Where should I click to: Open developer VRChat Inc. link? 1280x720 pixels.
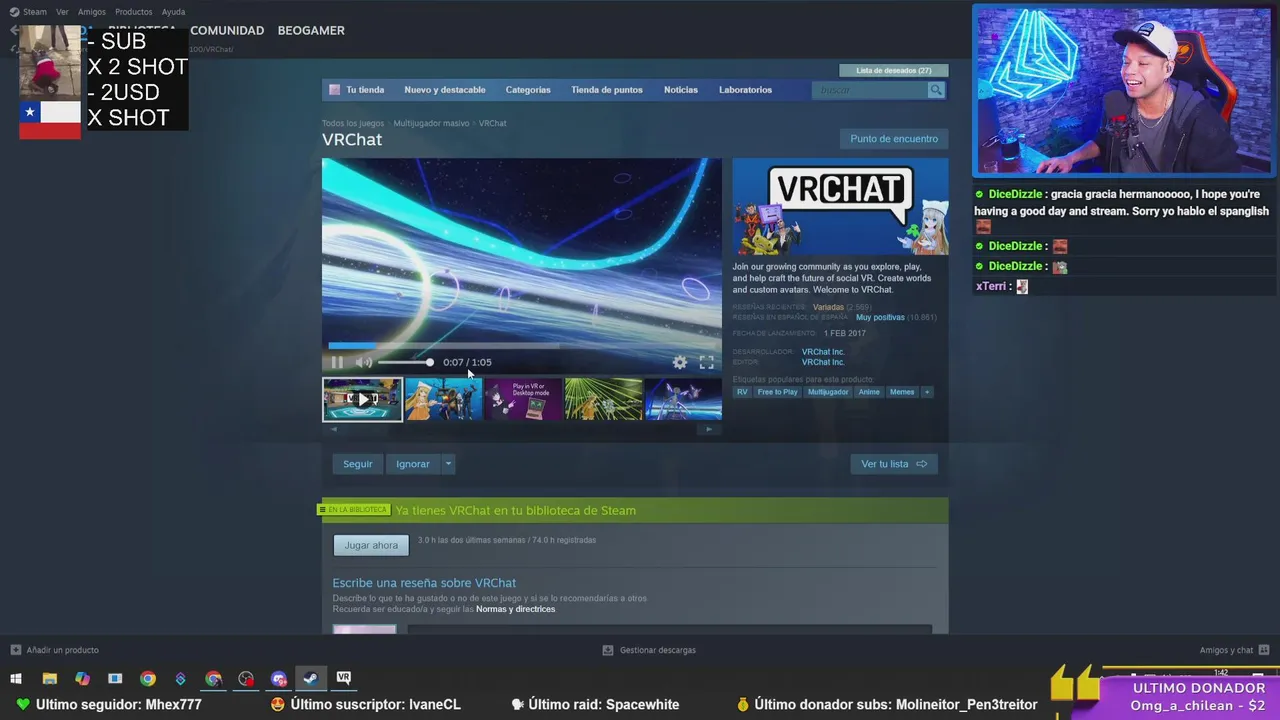(x=823, y=352)
